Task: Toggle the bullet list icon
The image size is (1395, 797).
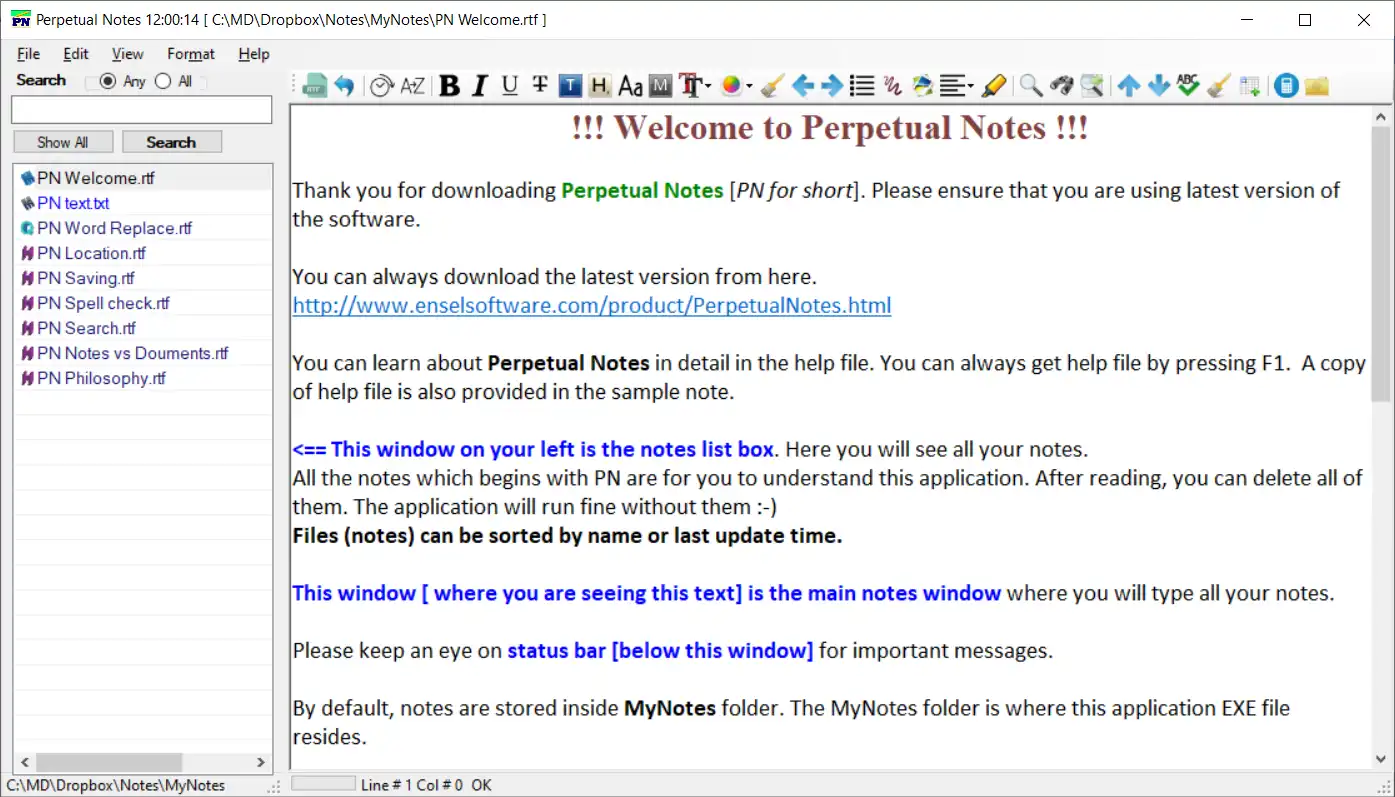Action: (x=862, y=86)
